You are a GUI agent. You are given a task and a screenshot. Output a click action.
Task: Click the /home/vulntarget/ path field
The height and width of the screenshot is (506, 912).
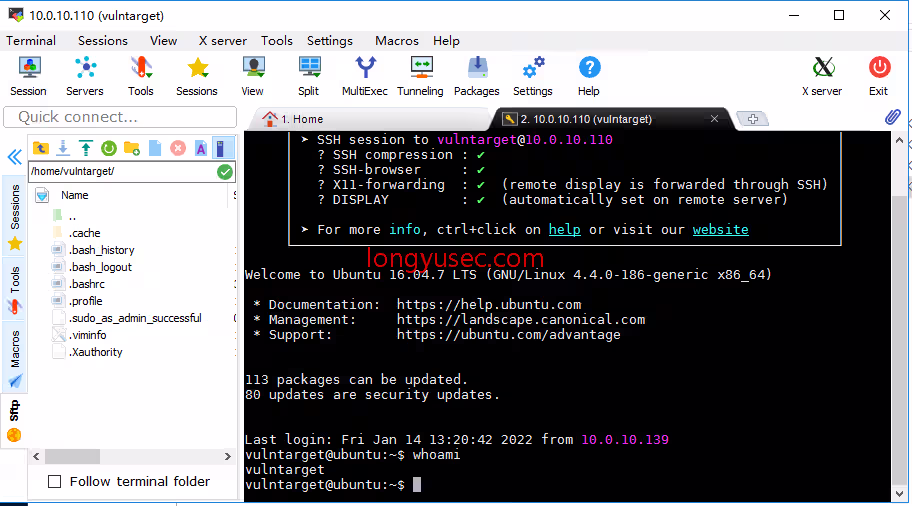(x=123, y=172)
